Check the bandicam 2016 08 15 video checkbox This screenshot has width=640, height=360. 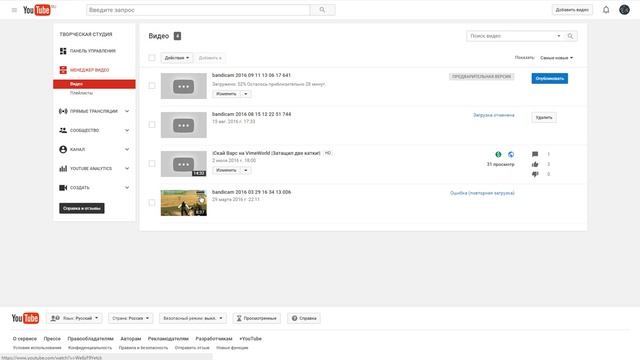tap(152, 124)
